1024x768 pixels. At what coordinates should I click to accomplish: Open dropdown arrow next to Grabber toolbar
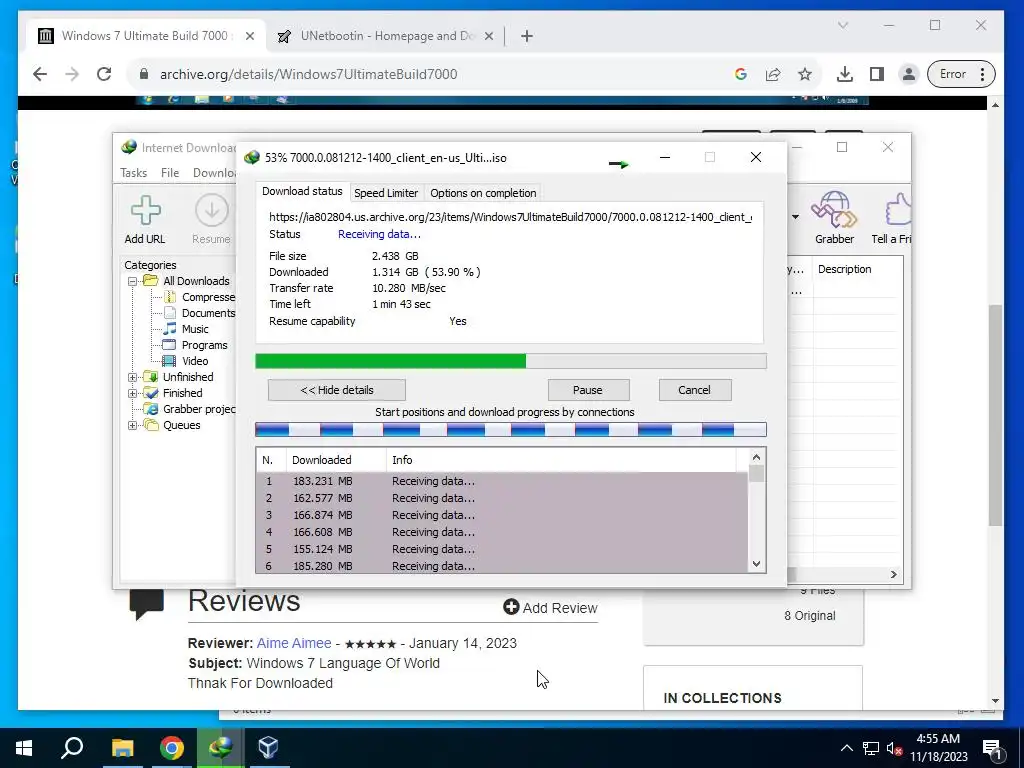(x=795, y=217)
